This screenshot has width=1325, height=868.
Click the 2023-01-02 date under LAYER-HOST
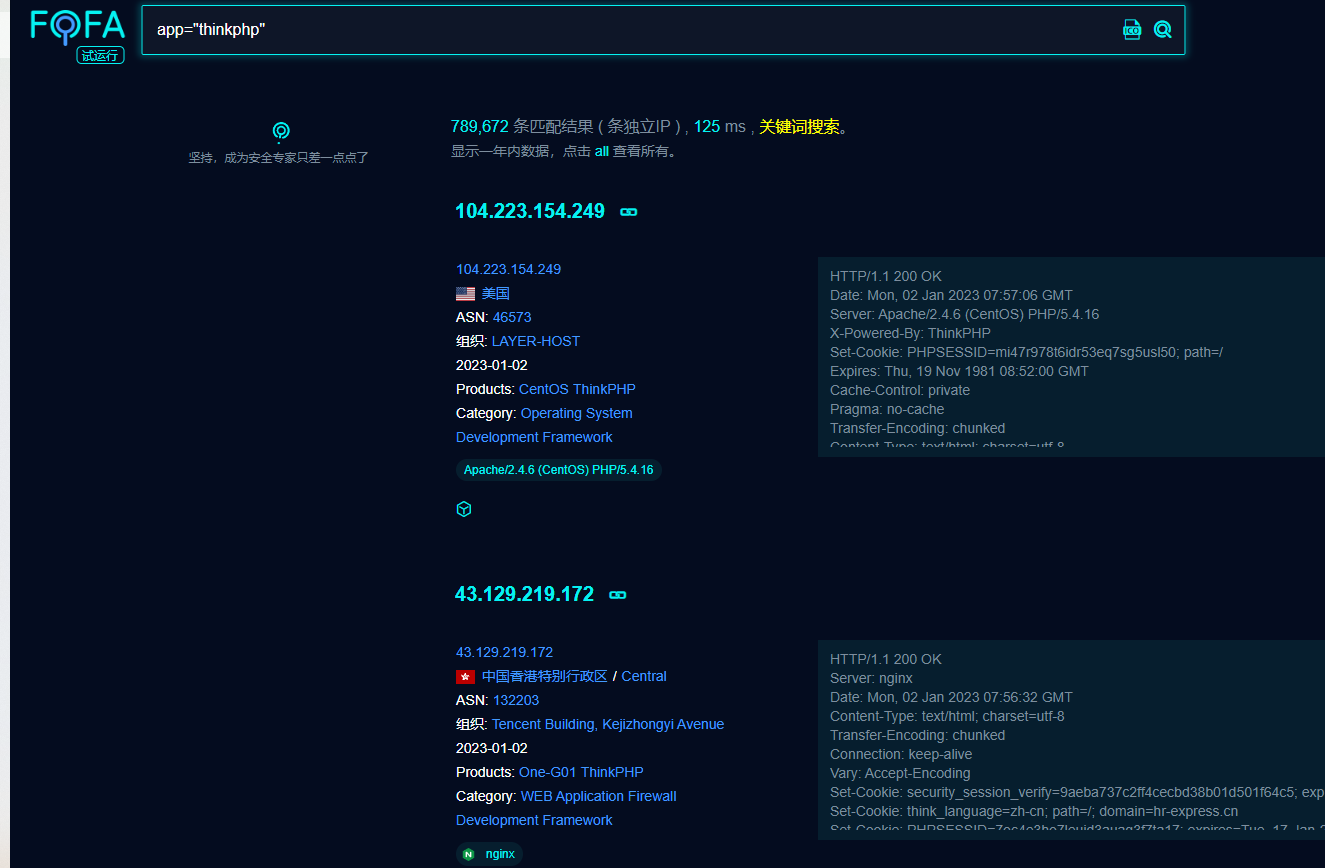tap(492, 365)
